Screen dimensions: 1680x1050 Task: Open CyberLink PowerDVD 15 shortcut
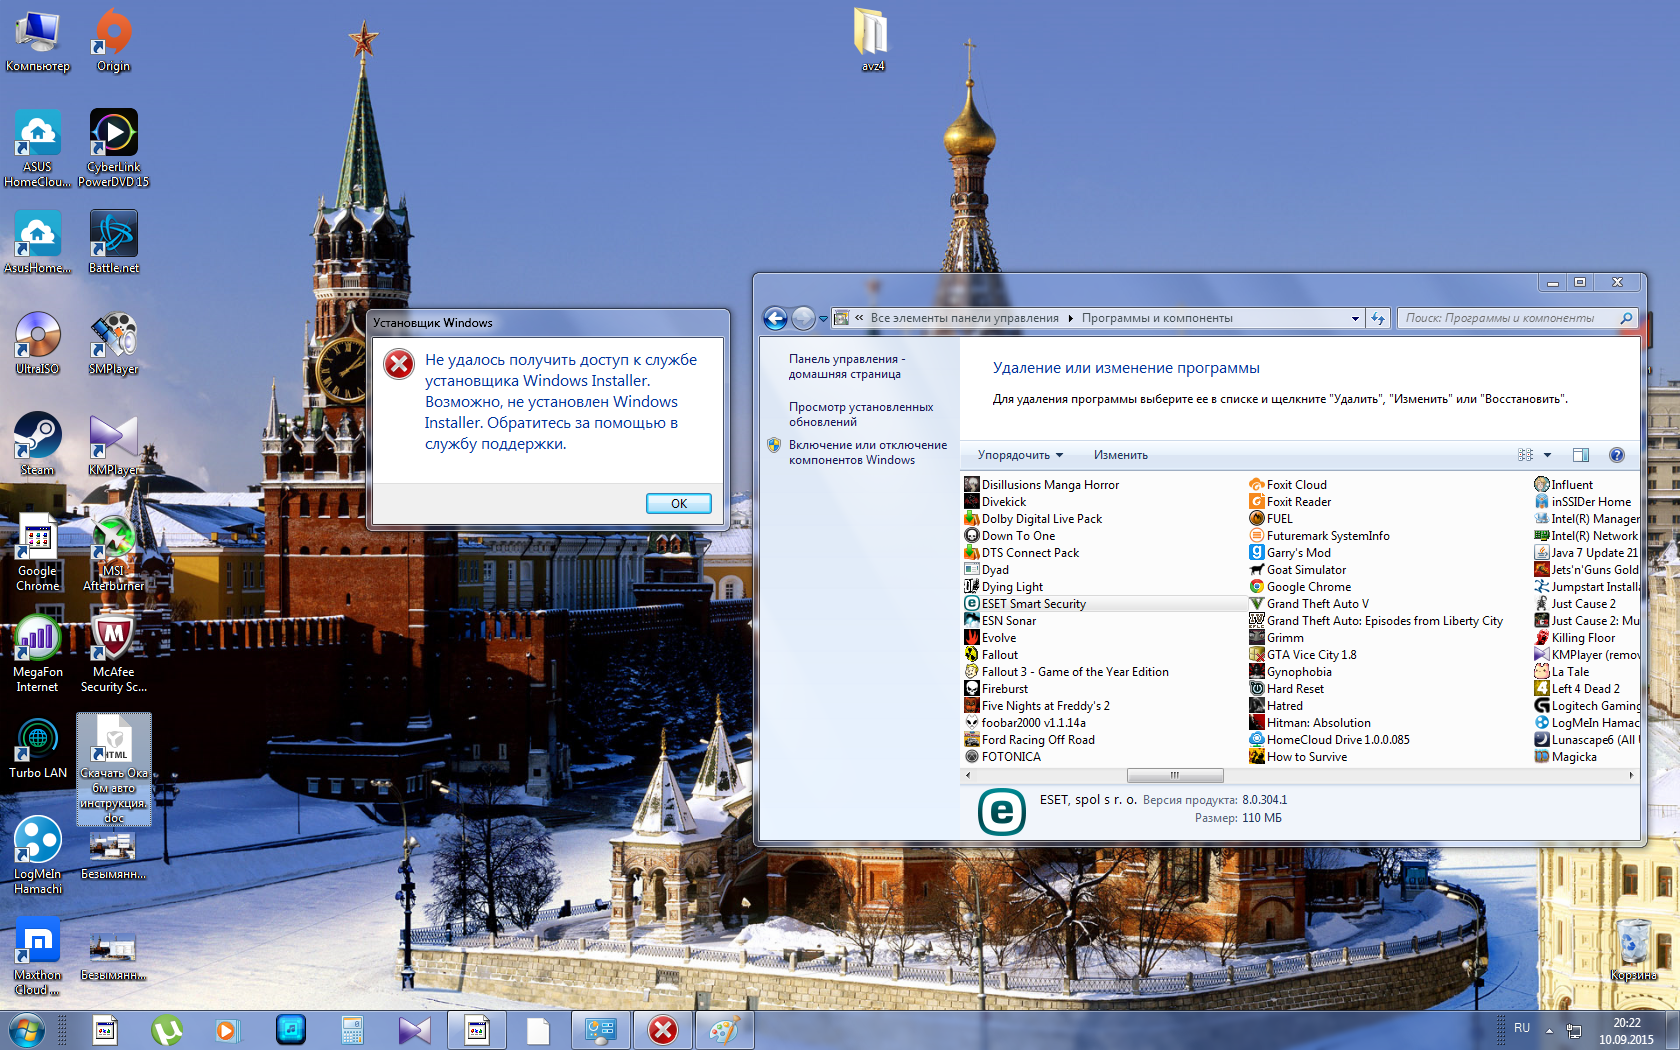point(113,148)
